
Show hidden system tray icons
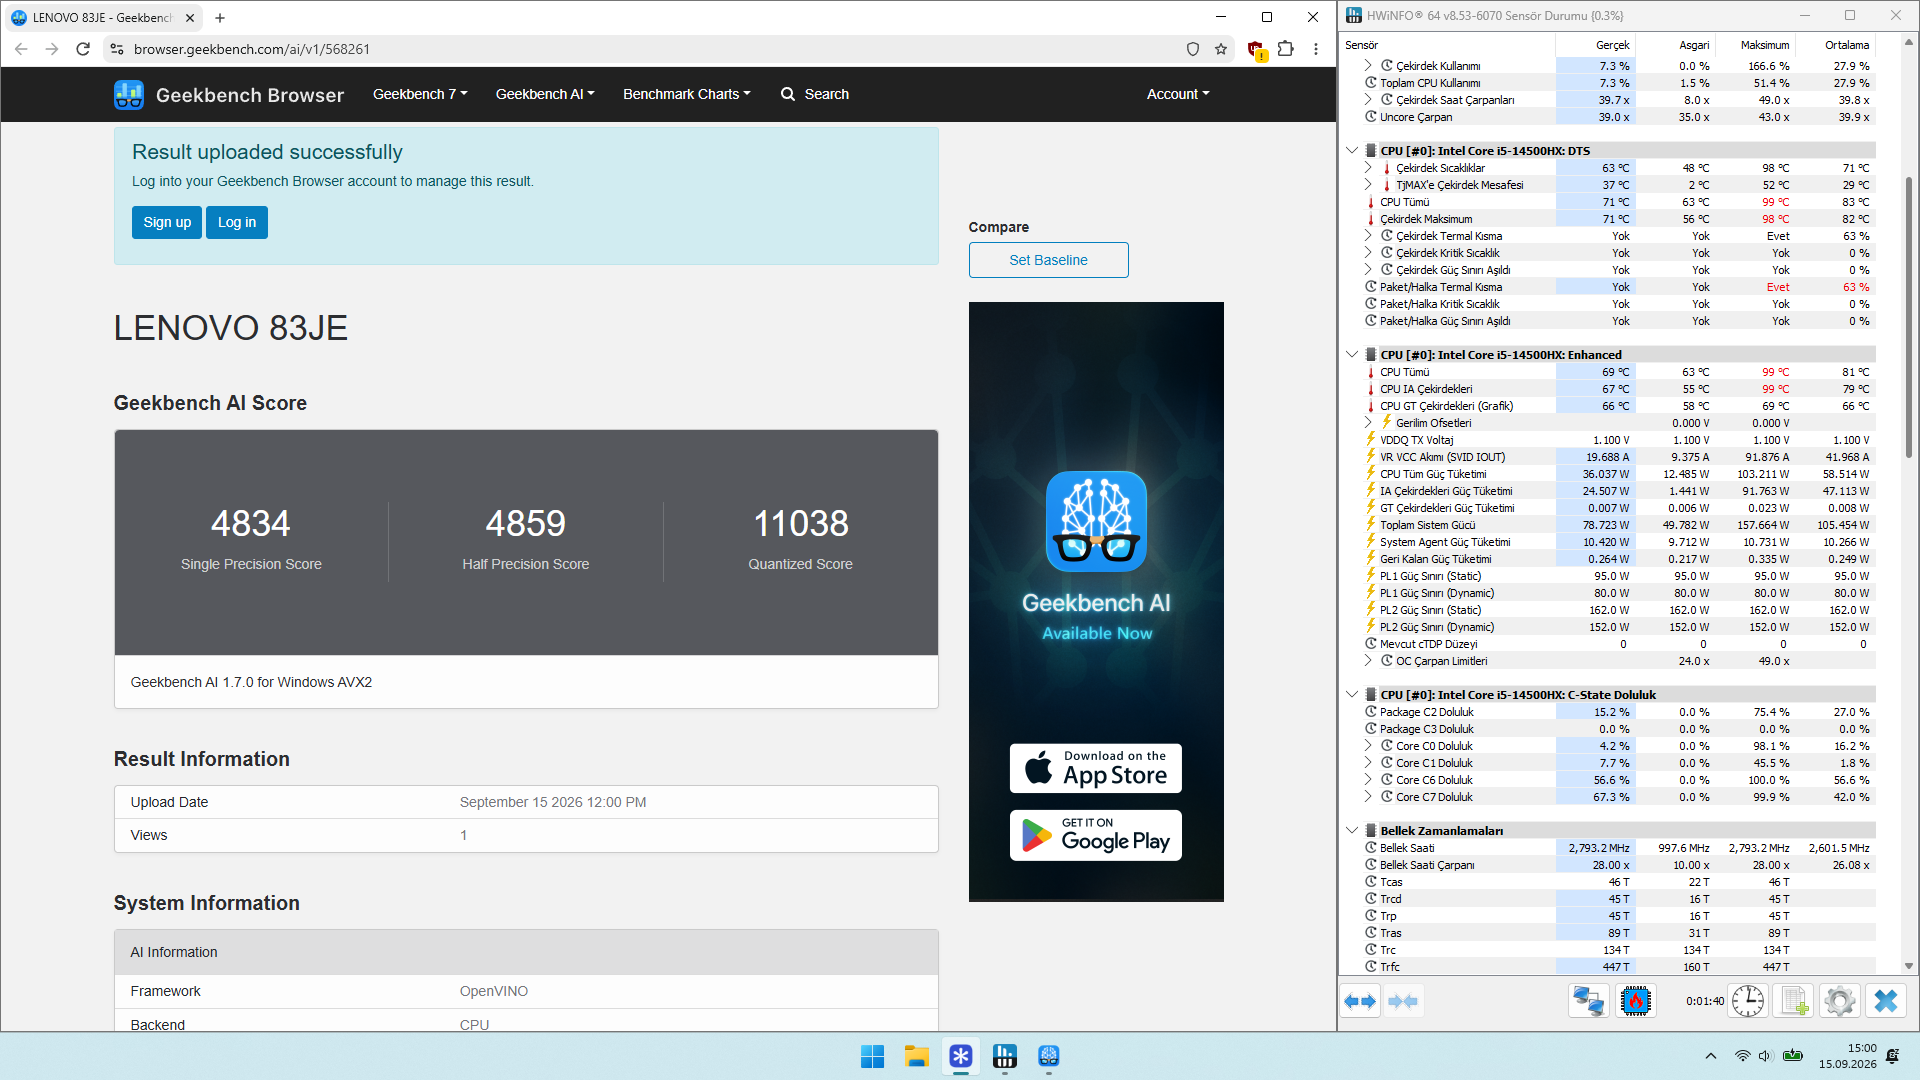click(x=1711, y=1056)
